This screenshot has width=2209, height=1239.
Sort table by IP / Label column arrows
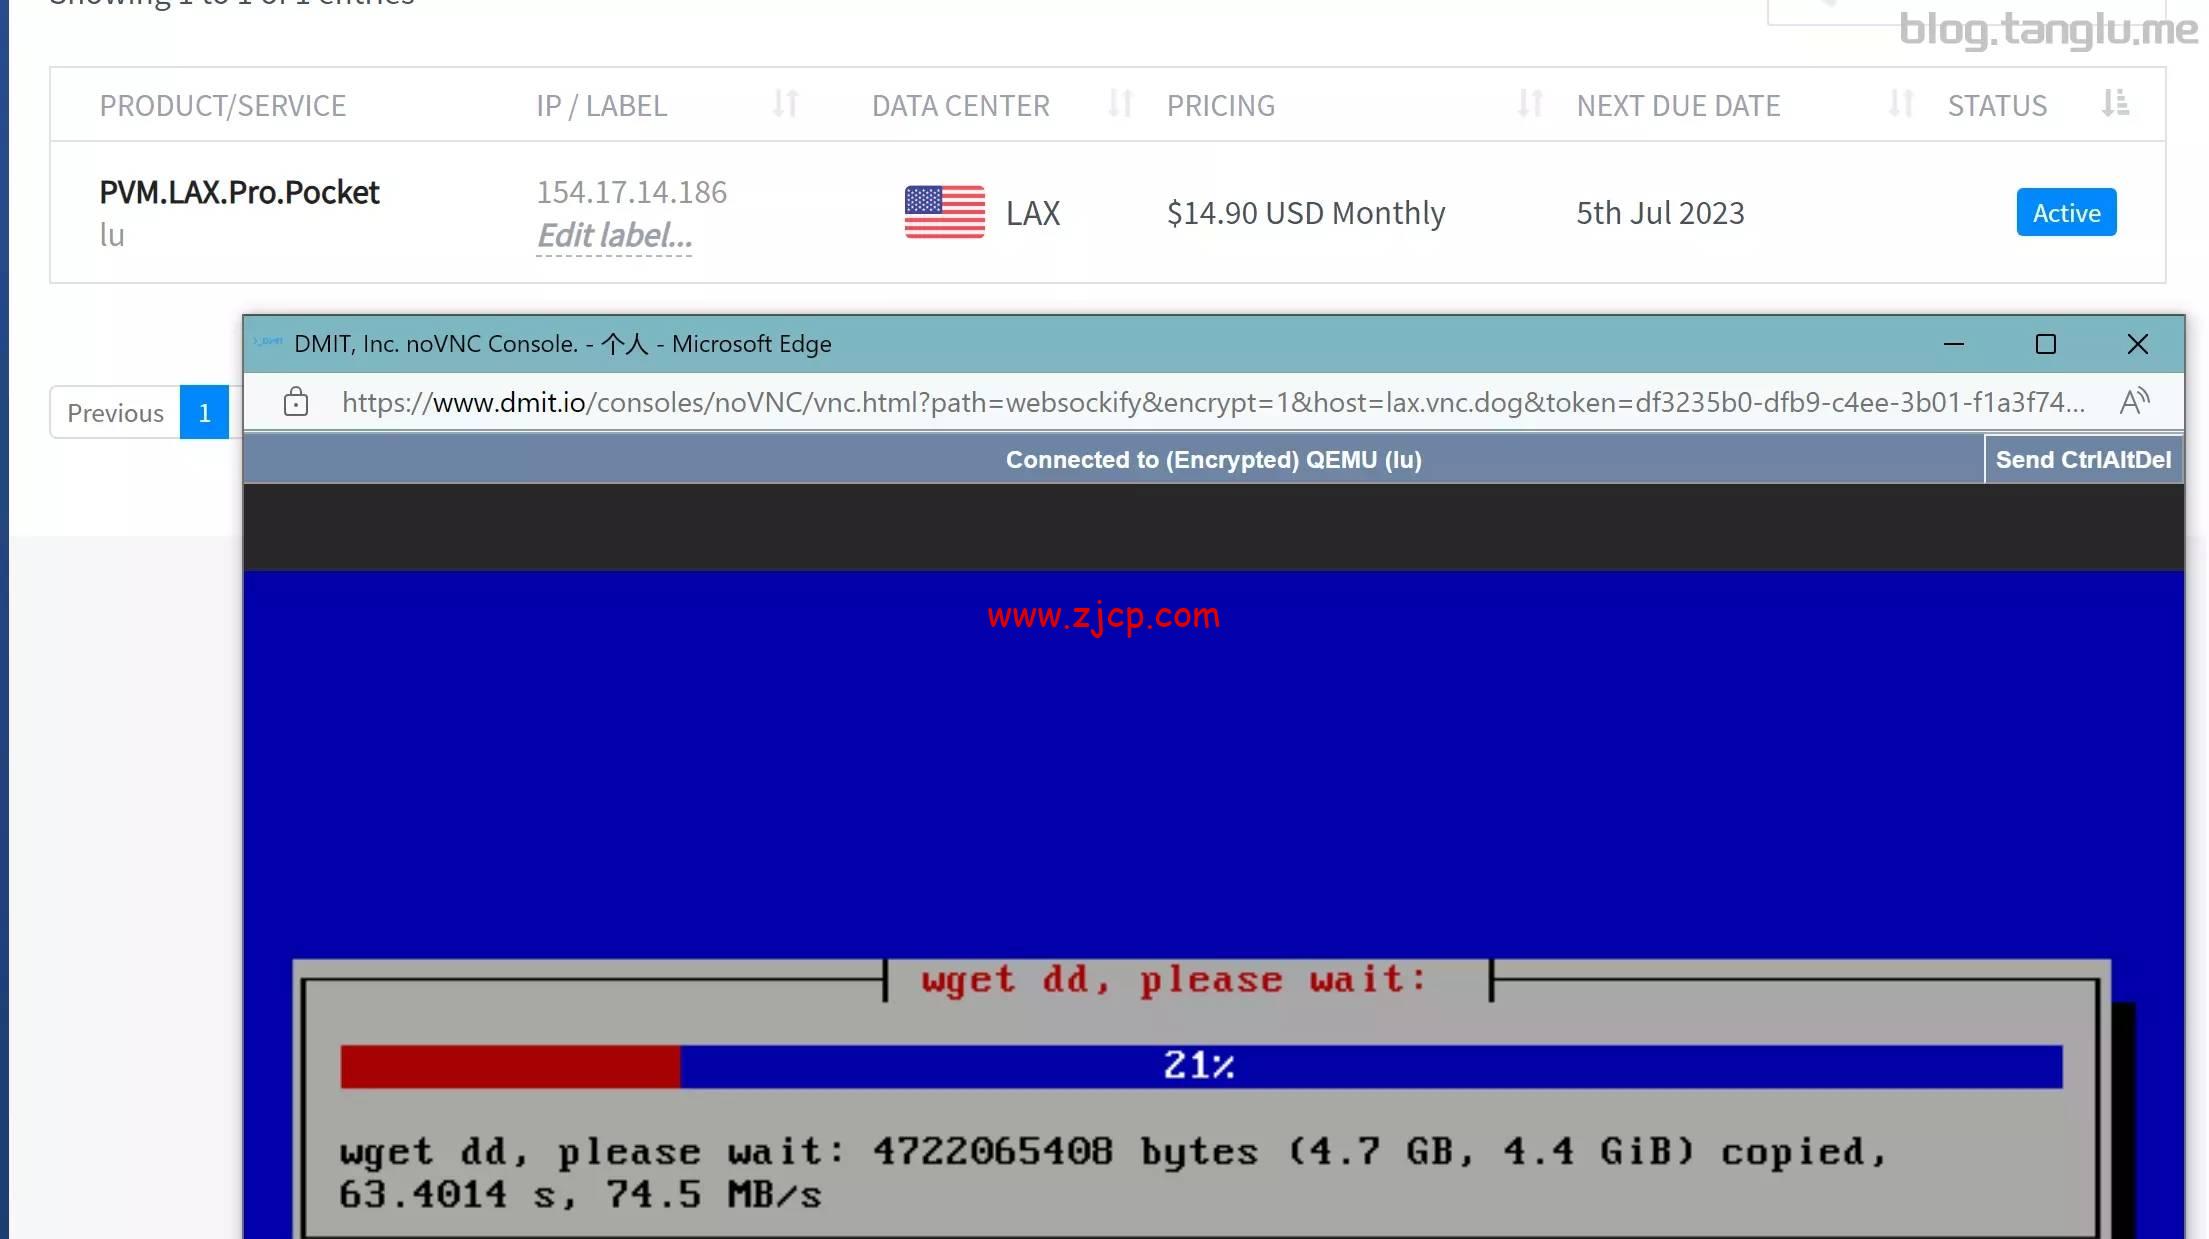(786, 104)
